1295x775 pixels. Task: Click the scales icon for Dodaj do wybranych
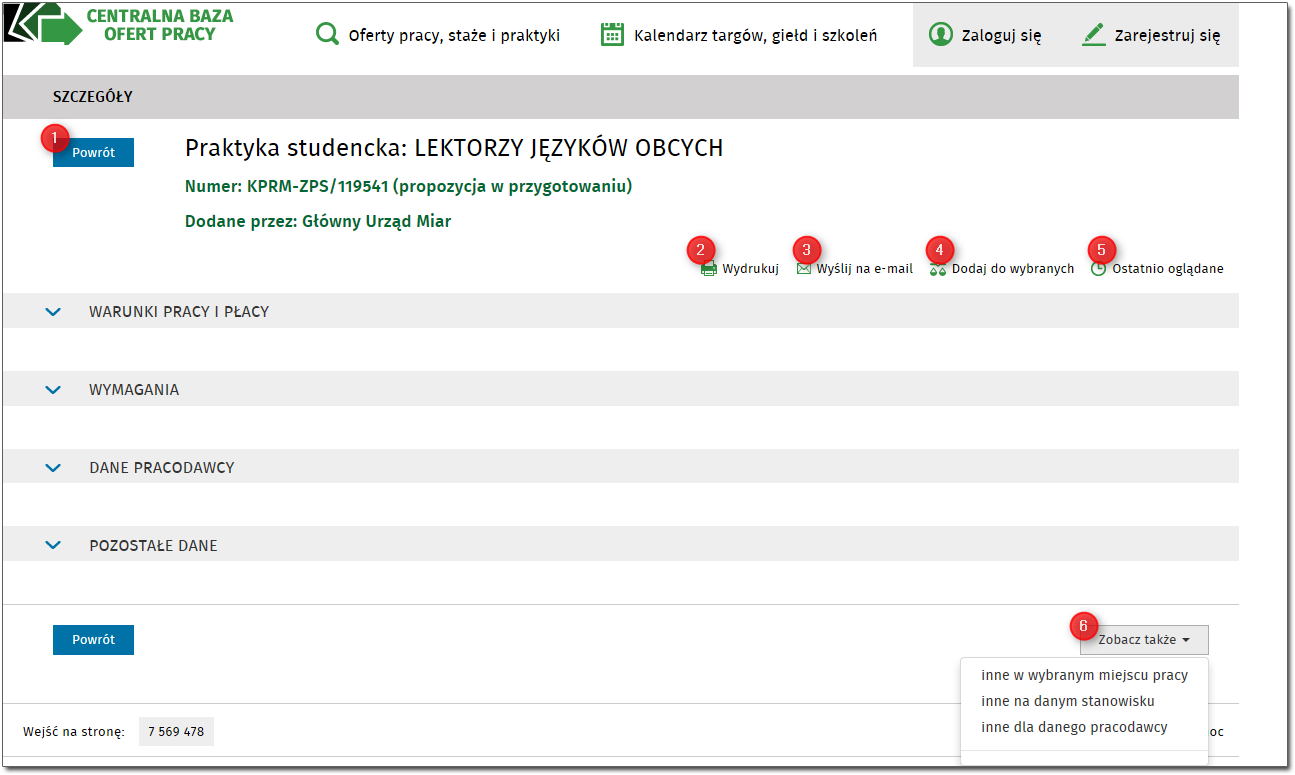point(938,269)
